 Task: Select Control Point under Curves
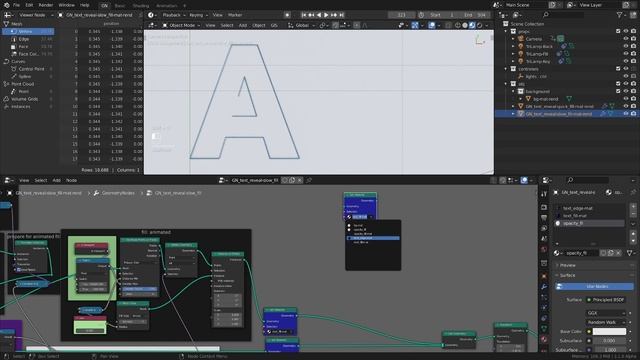coord(29,69)
